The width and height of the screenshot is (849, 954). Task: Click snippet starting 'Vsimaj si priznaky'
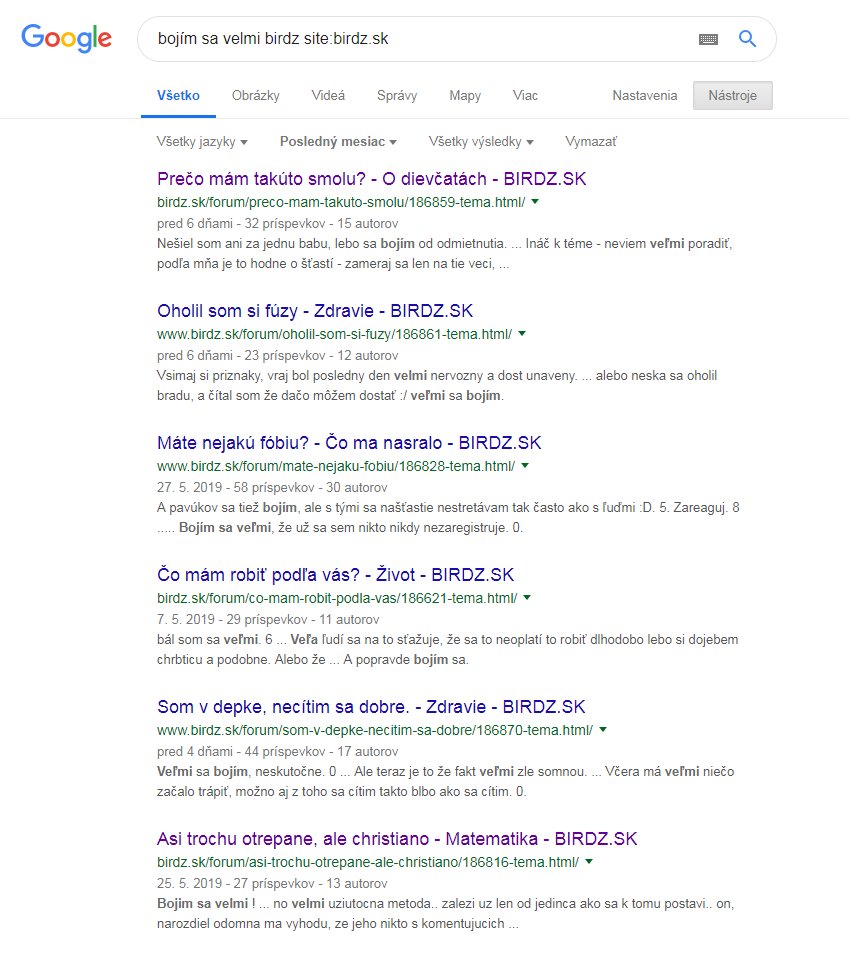[437, 386]
